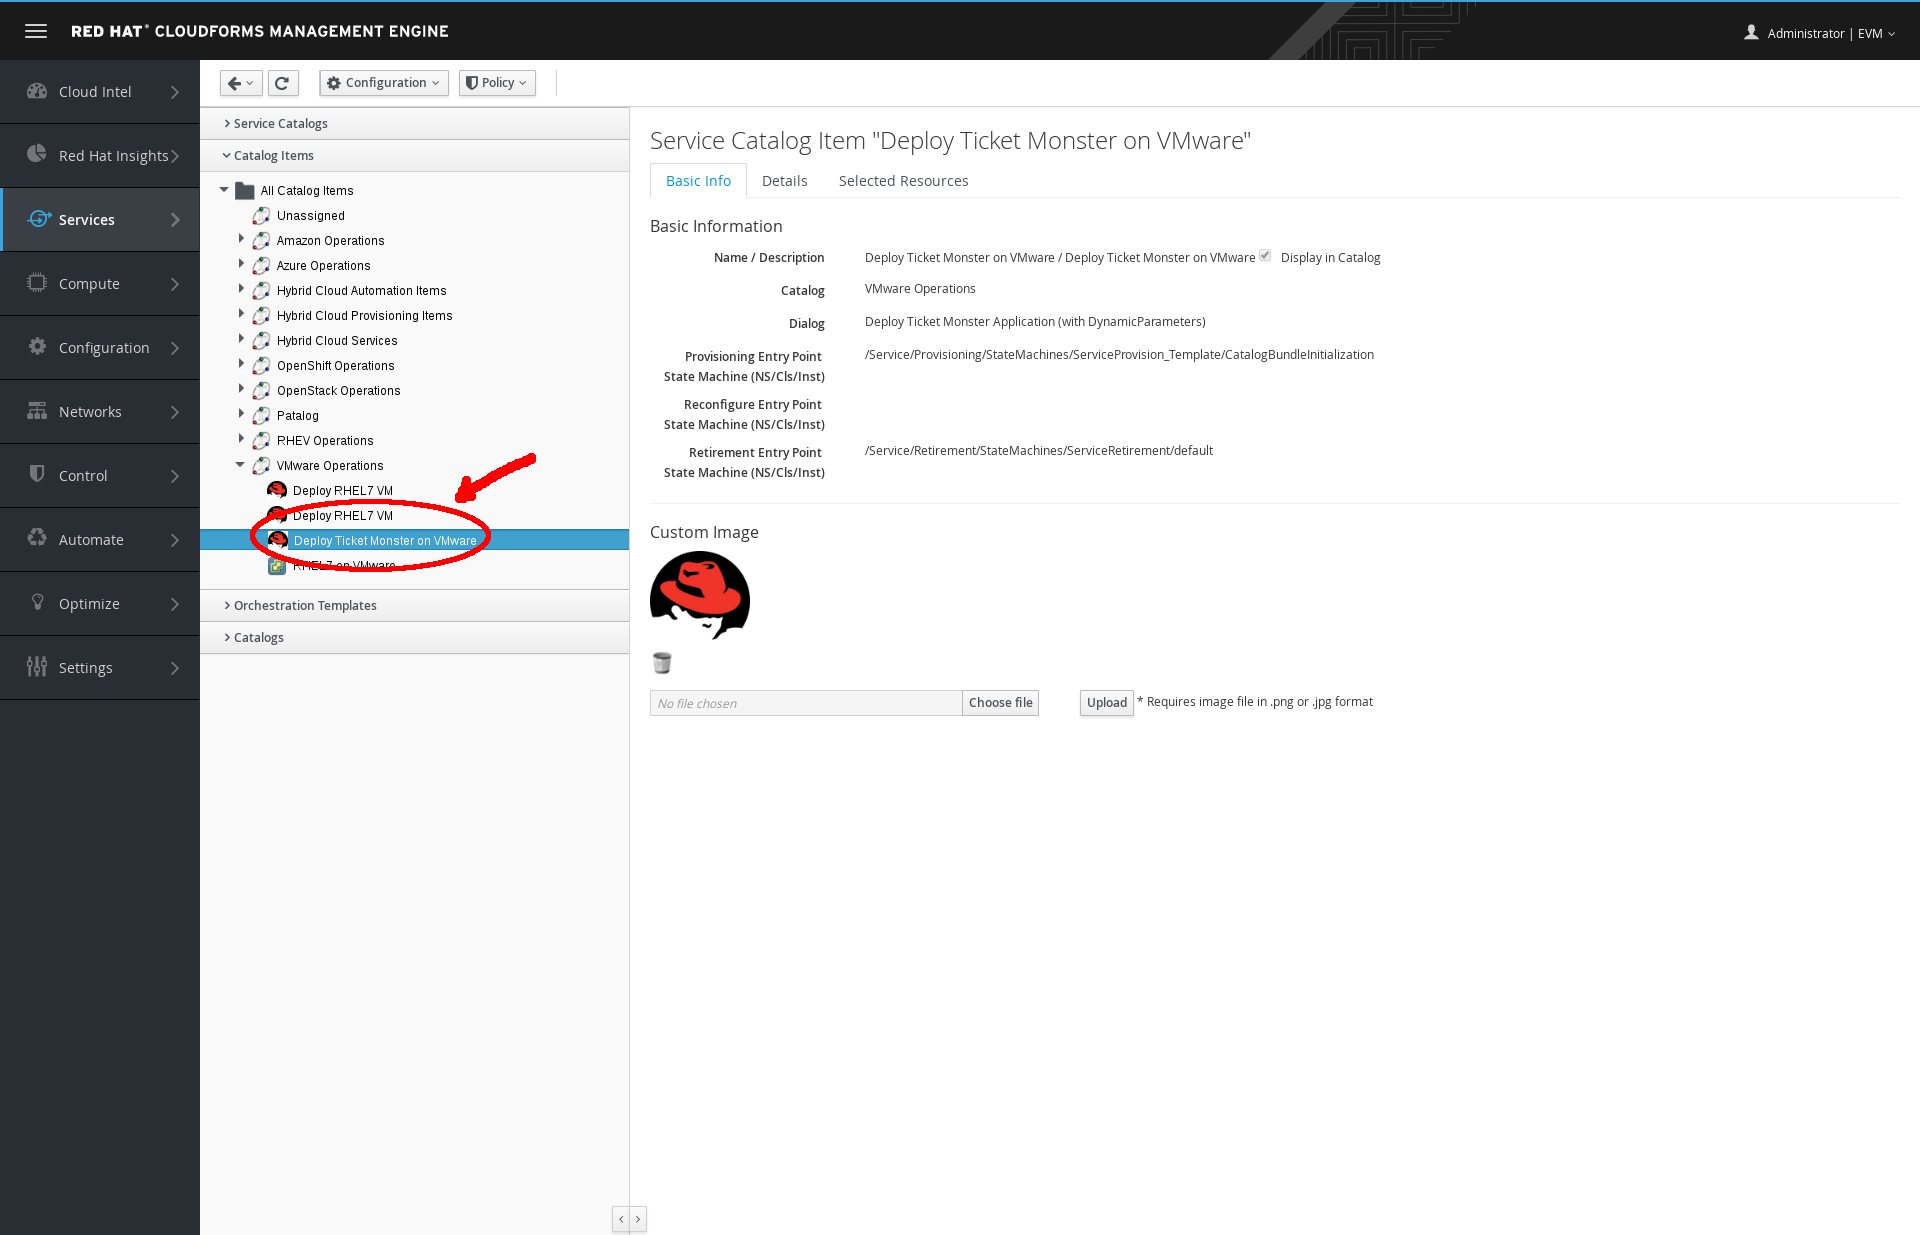1920x1235 pixels.
Task: Click the back history arrow button
Action: [241, 83]
